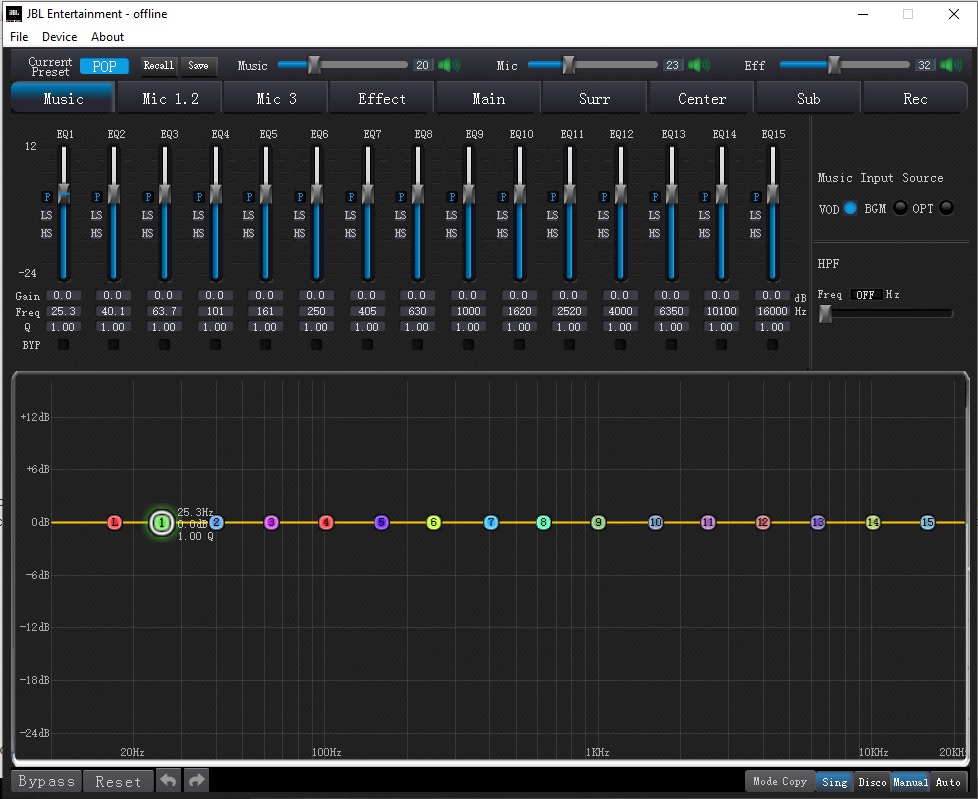Image resolution: width=978 pixels, height=799 pixels.
Task: Mute the Eff channel speaker icon
Action: pos(951,65)
